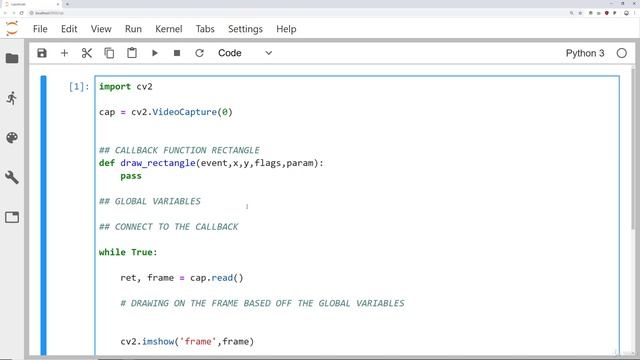
Task: Run the selected cell
Action: (155, 53)
